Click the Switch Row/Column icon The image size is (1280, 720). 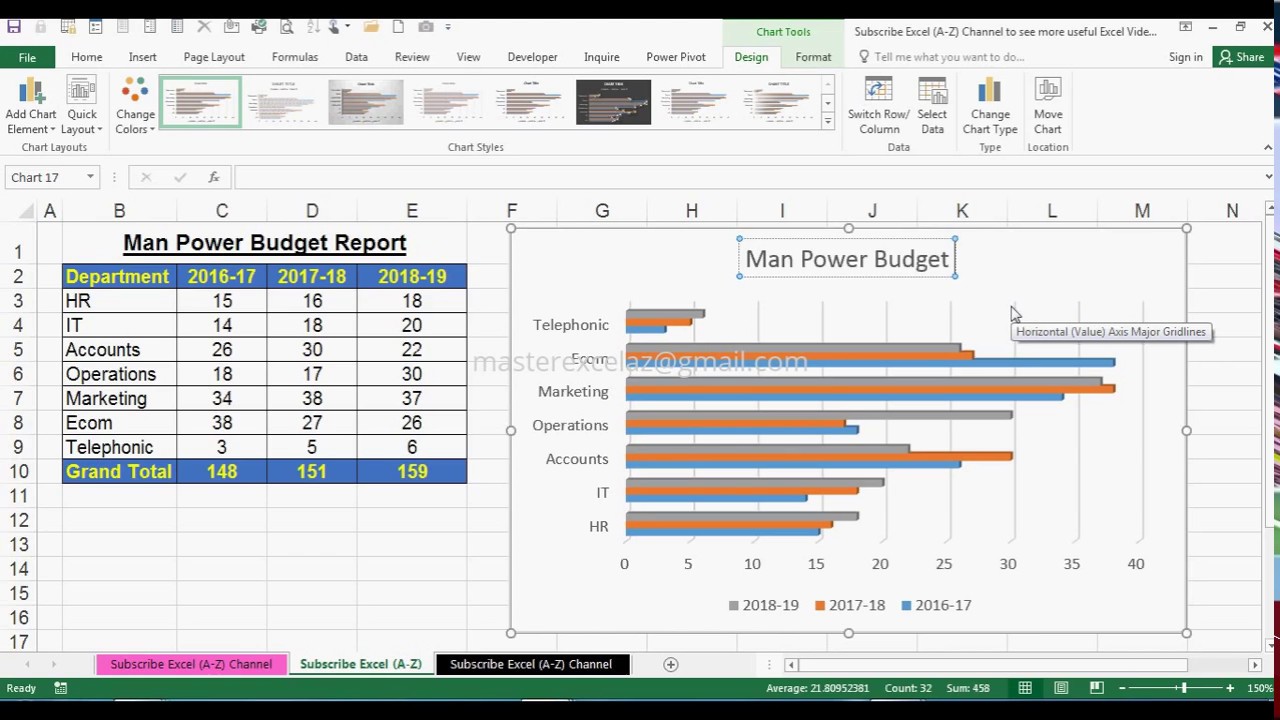(x=878, y=92)
